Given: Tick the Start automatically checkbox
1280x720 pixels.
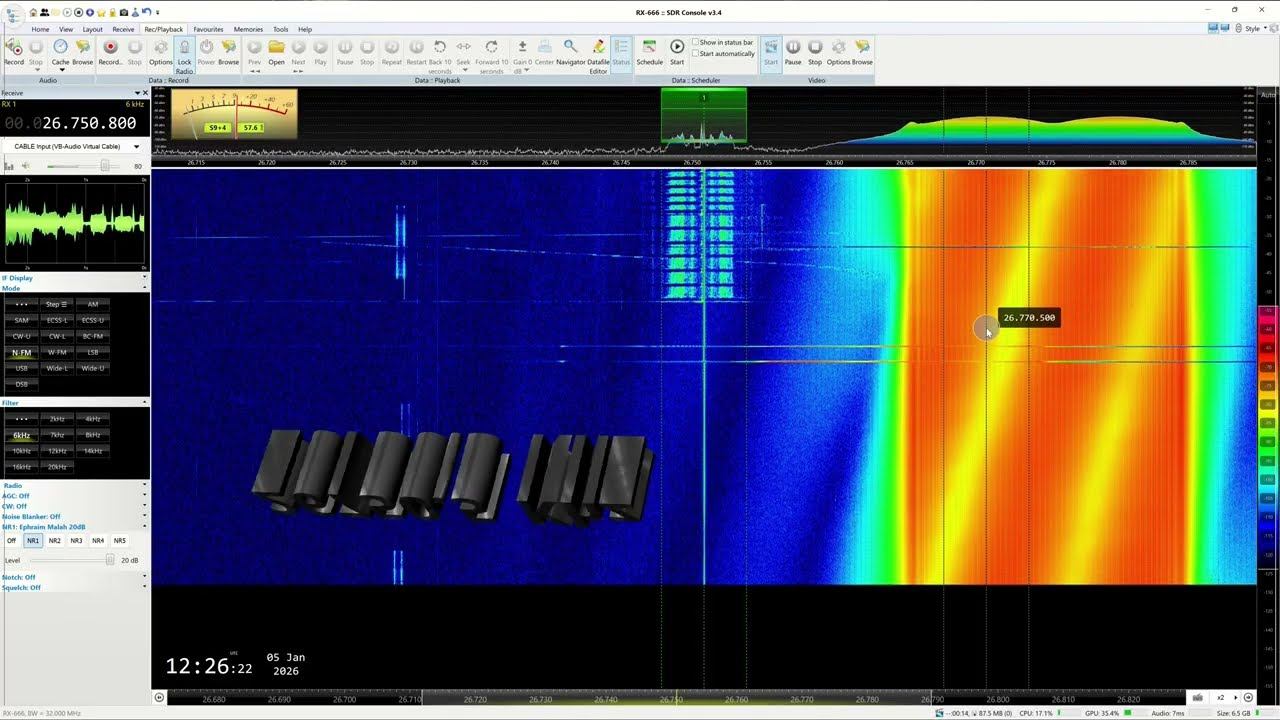Looking at the screenshot, I should (697, 54).
